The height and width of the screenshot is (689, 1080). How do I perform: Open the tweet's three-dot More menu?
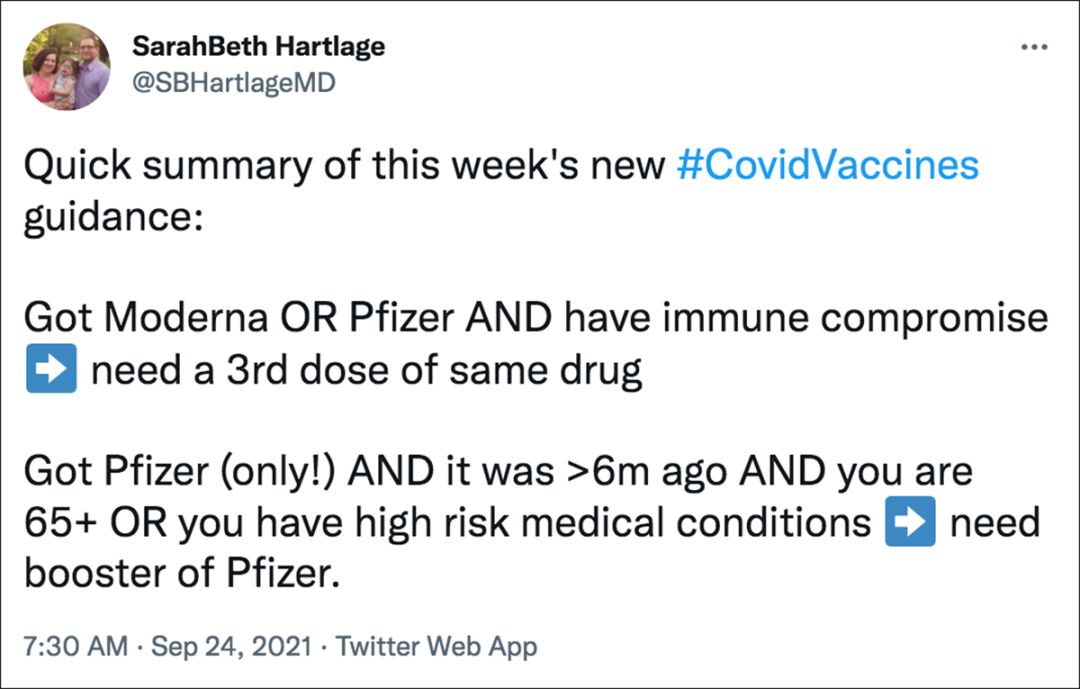click(x=1033, y=48)
